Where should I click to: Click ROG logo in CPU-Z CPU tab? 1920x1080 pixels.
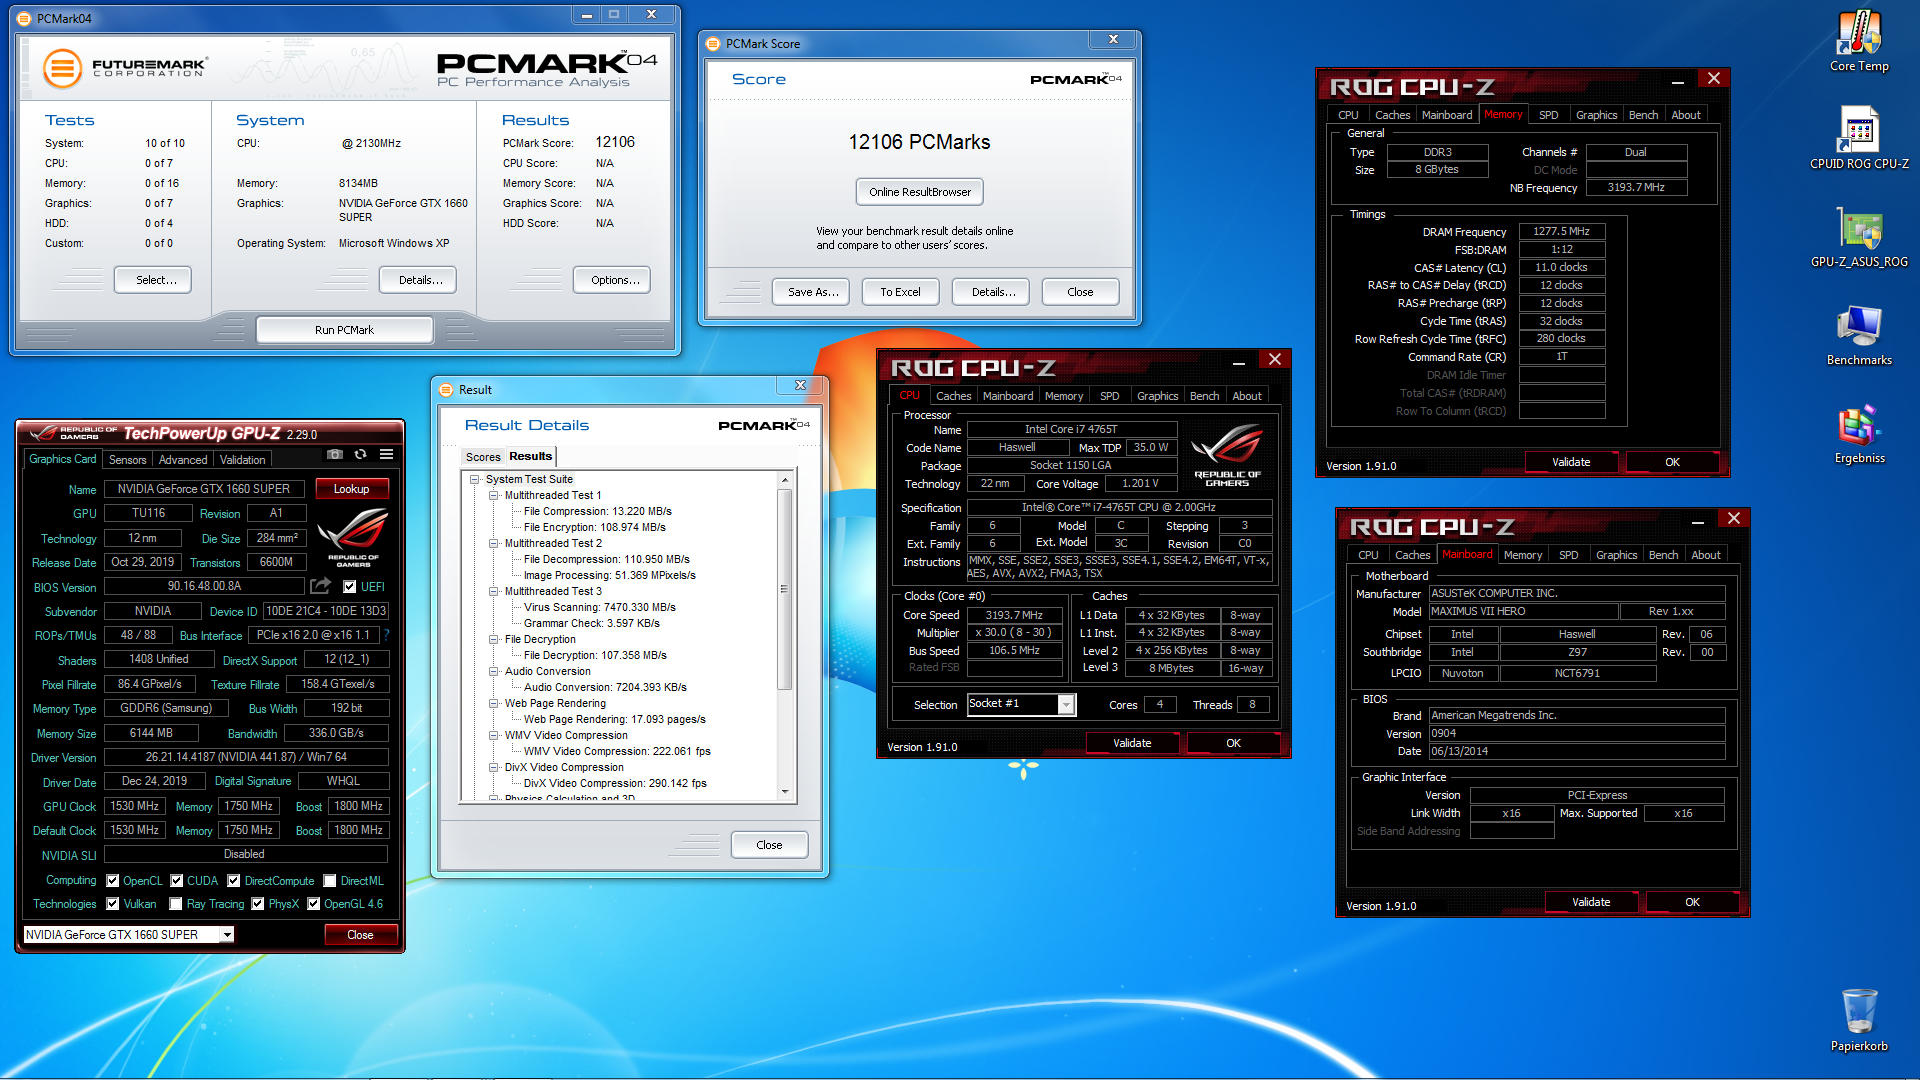[x=1227, y=454]
